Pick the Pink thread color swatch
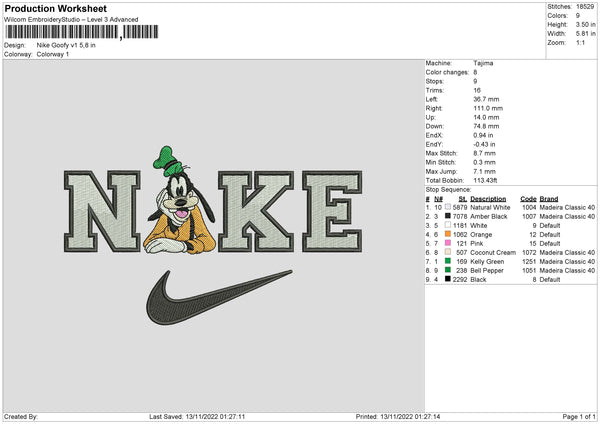 [x=448, y=243]
